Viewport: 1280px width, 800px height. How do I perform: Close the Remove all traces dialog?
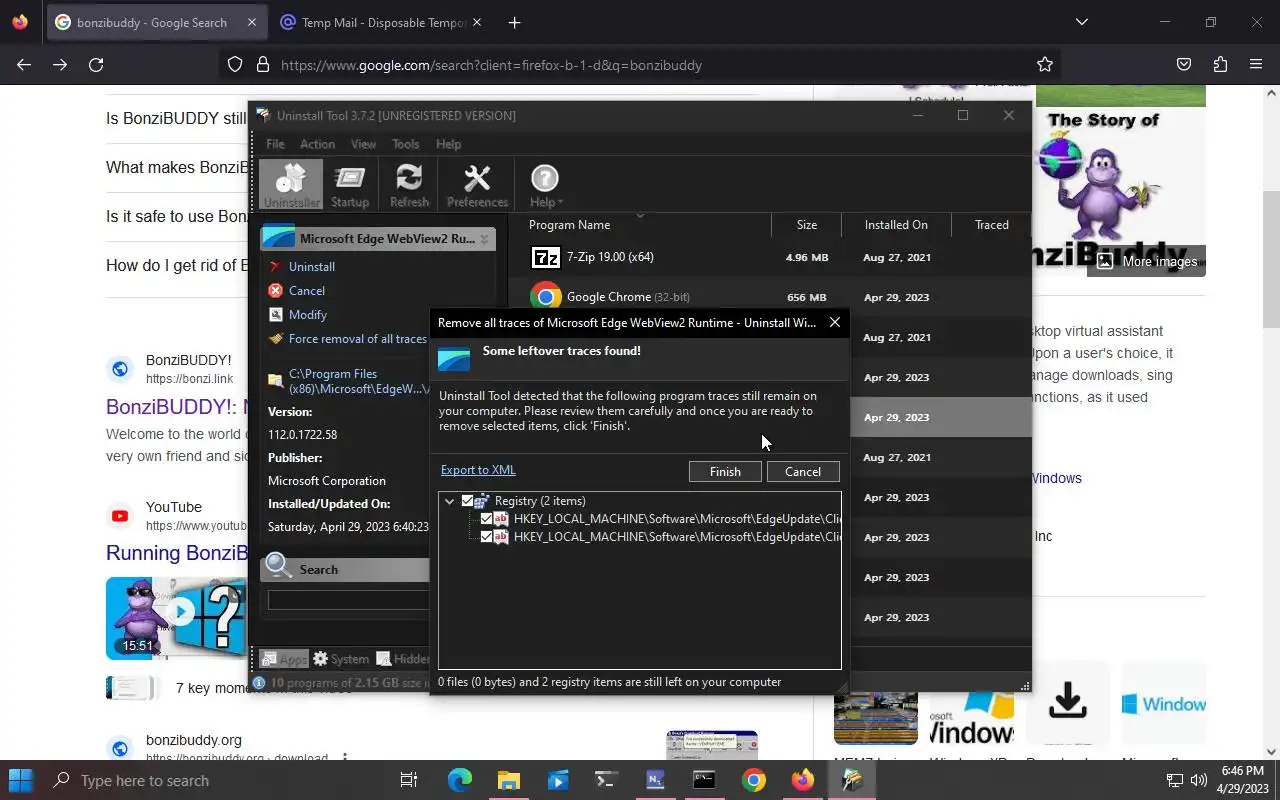(x=834, y=322)
